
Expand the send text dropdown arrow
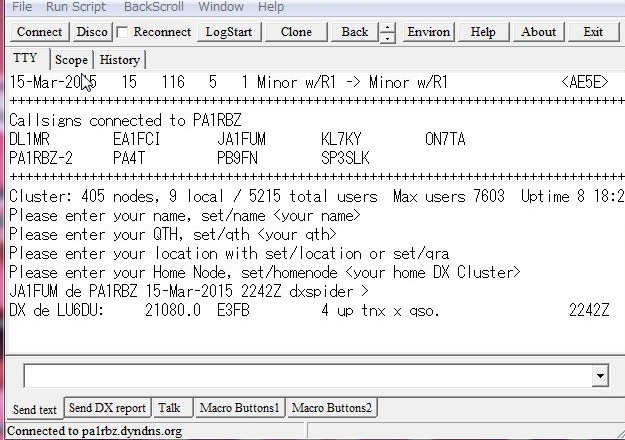point(600,376)
